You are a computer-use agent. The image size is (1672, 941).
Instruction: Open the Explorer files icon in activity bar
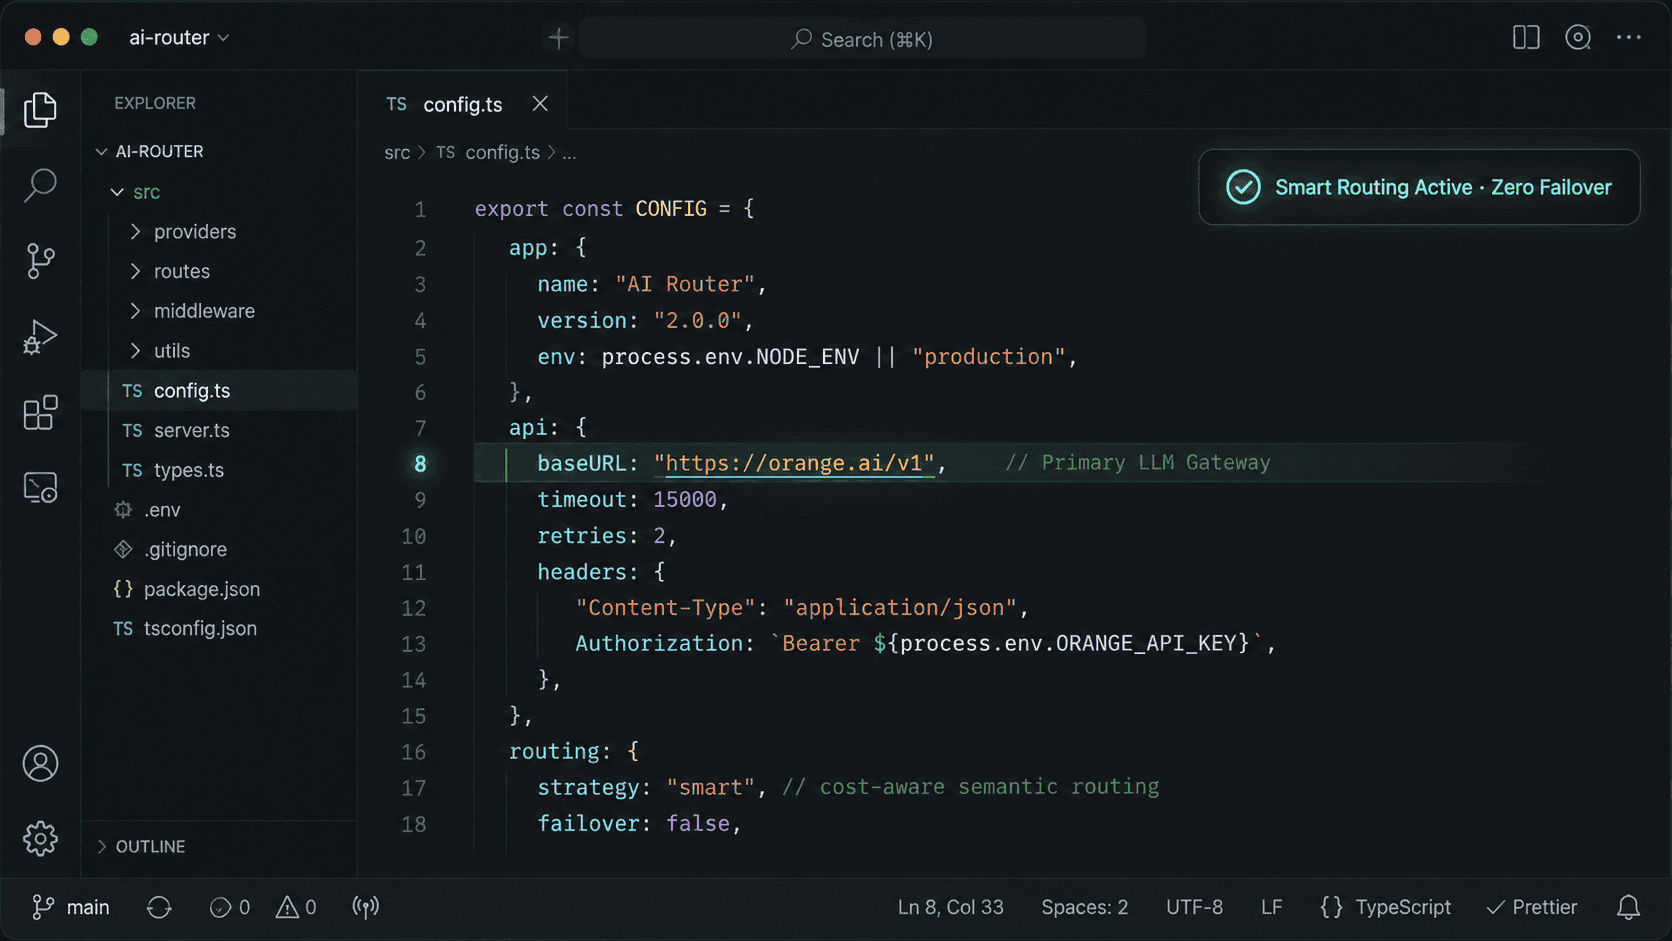point(40,110)
